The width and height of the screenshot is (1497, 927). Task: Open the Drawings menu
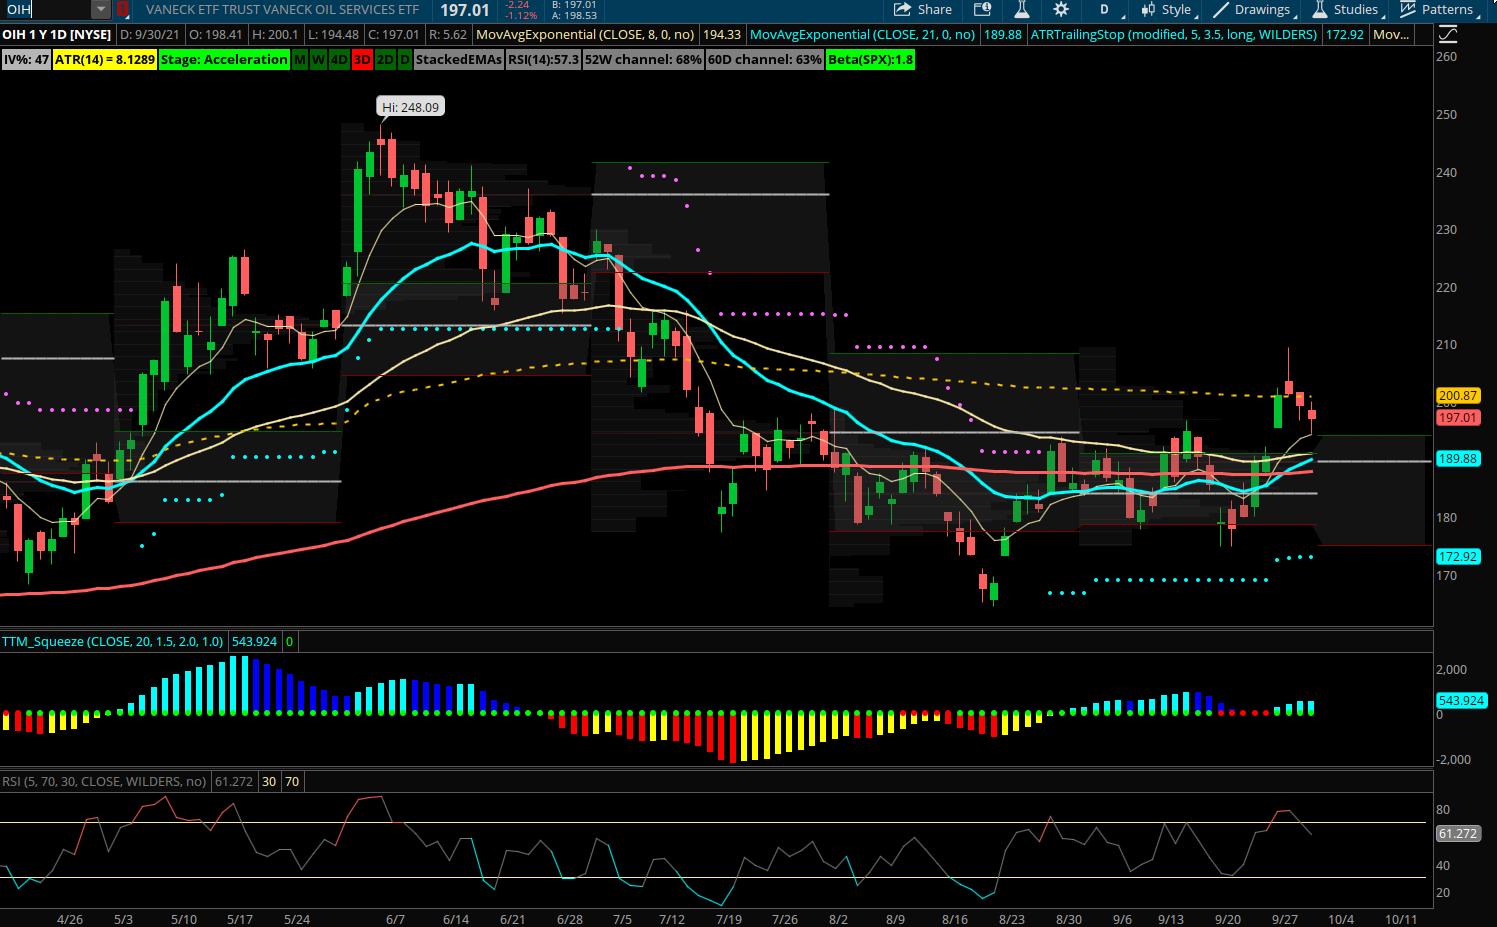click(1255, 10)
